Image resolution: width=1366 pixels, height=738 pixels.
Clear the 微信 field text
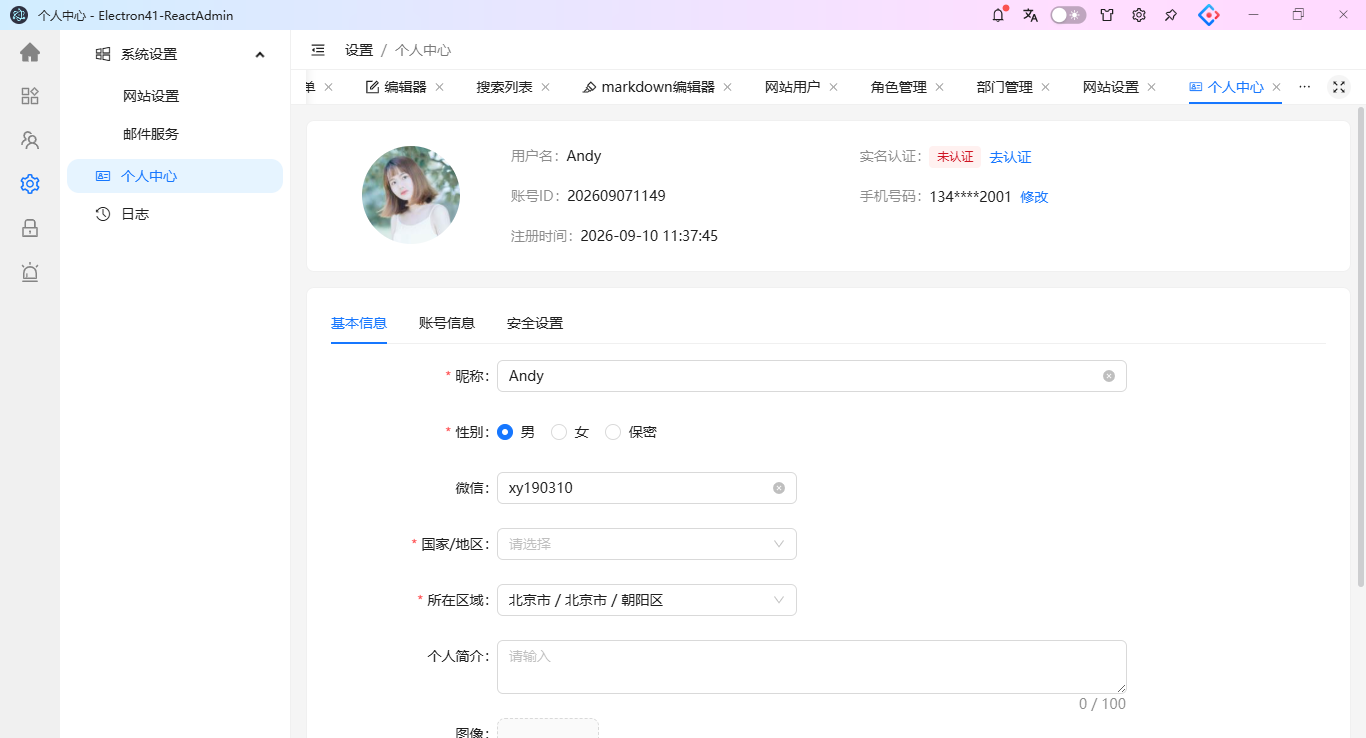tap(779, 488)
